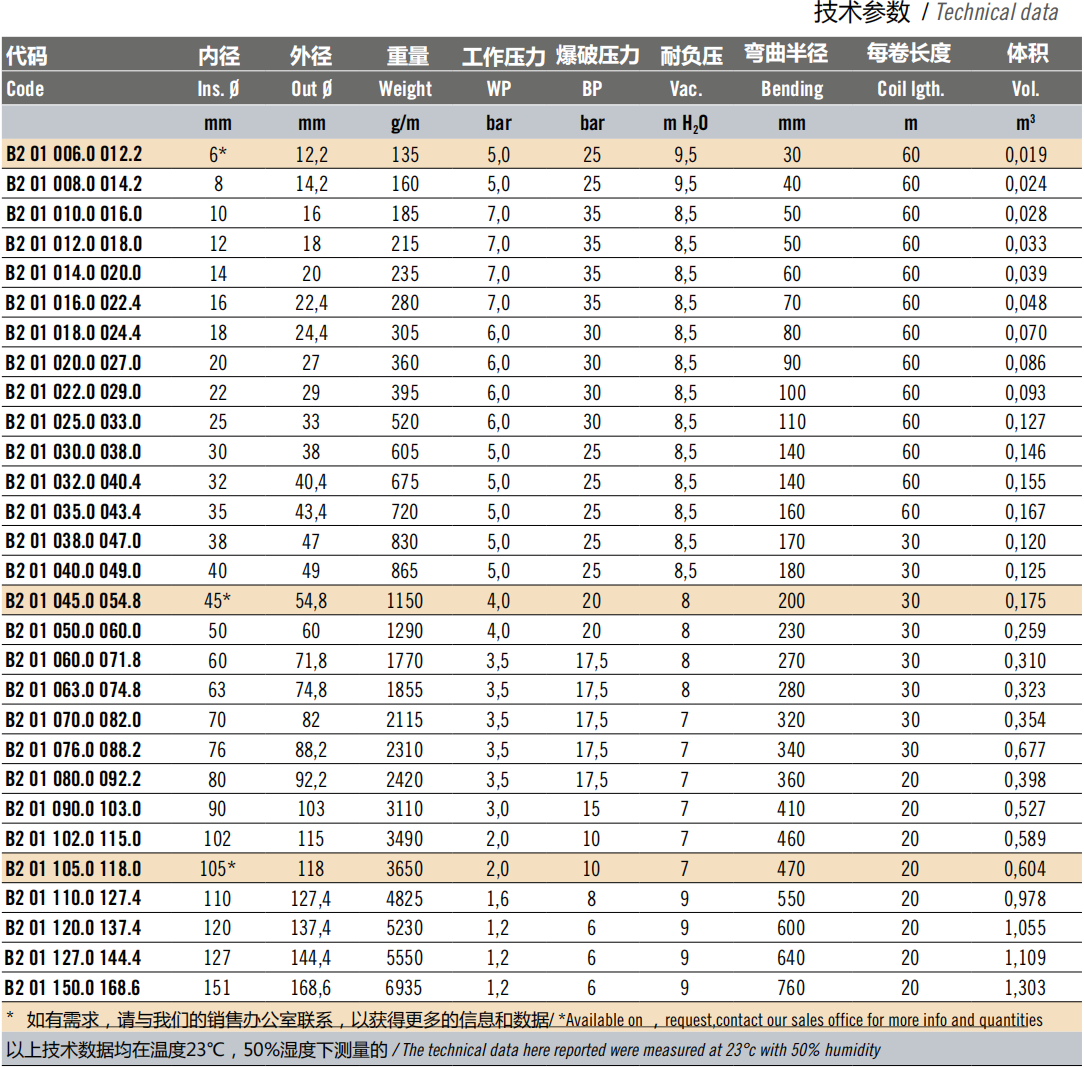Select code B2 01 102.0 115.0
The height and width of the screenshot is (1068, 1084).
coord(73,839)
